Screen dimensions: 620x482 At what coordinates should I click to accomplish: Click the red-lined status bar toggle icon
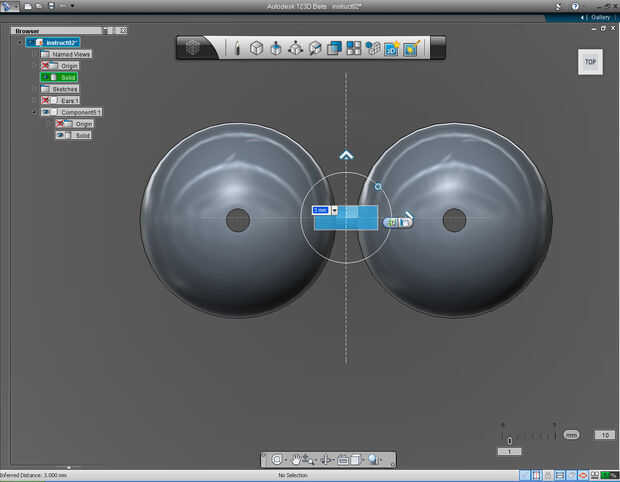[537, 475]
